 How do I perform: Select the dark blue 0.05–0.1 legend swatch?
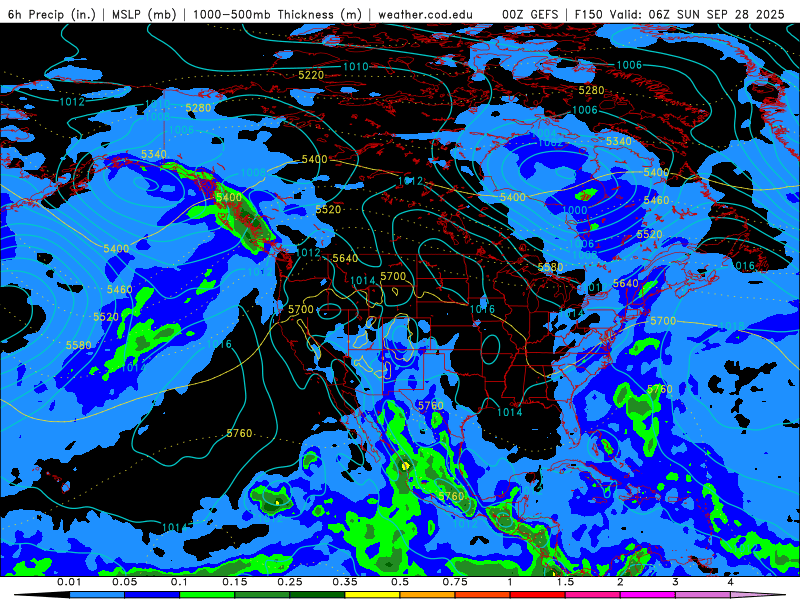click(x=152, y=595)
